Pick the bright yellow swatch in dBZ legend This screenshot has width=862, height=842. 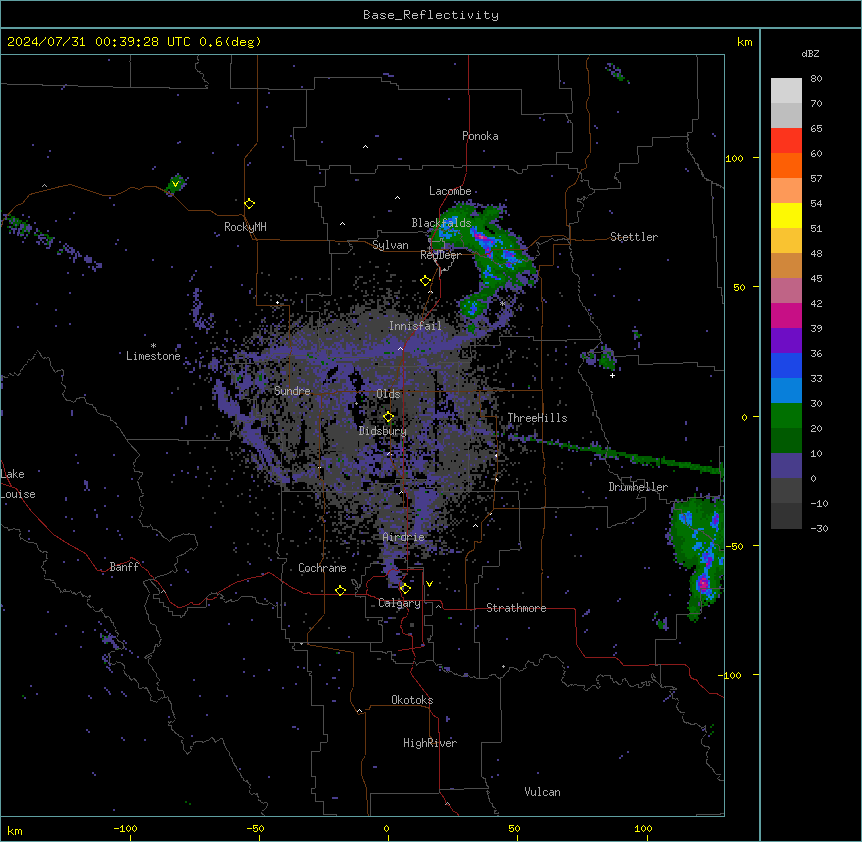click(786, 215)
